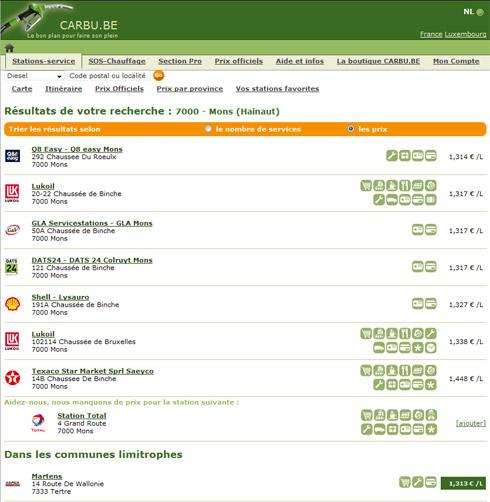The width and height of the screenshot is (490, 502).
Task: Click the wrench icon for Station Total
Action: coord(367,430)
